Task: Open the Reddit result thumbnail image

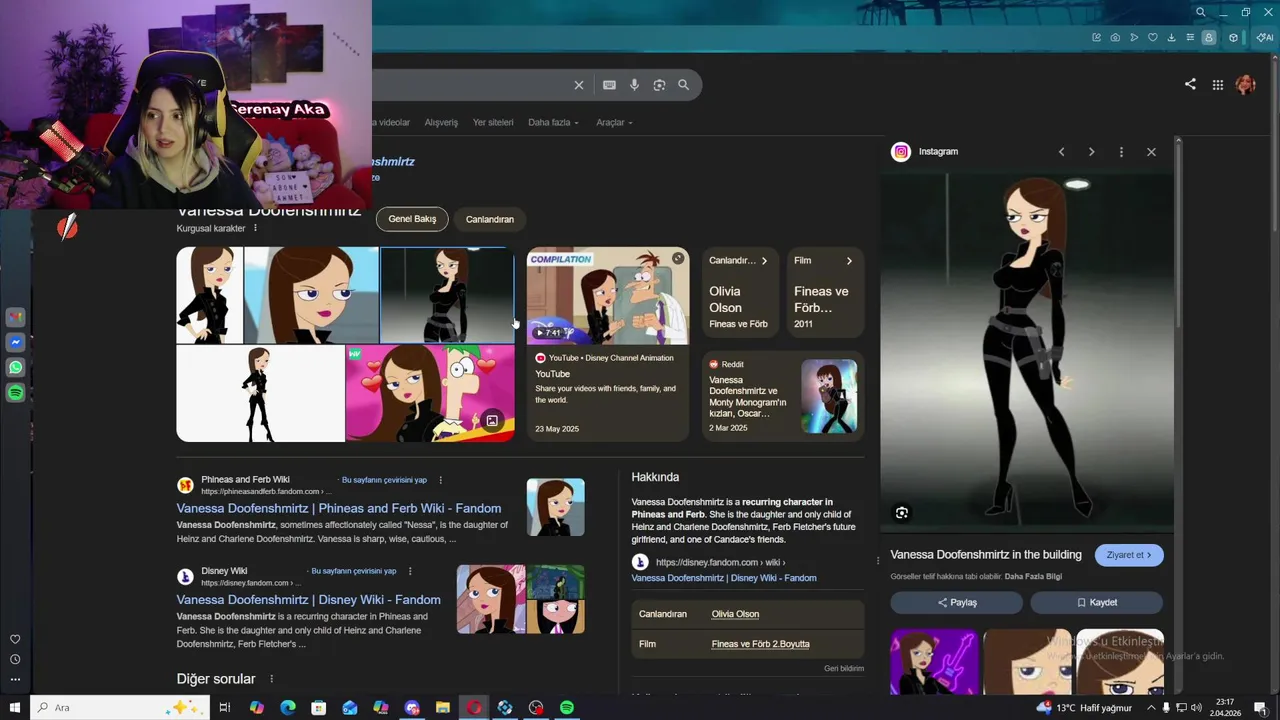Action: pyautogui.click(x=829, y=396)
